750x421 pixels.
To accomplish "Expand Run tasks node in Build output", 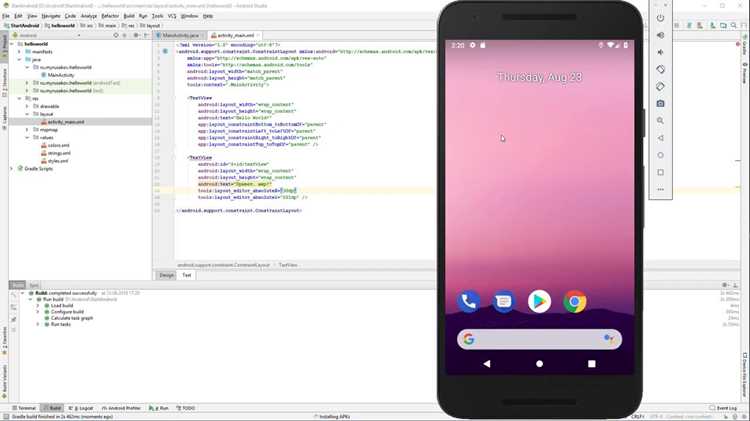I will pos(38,324).
